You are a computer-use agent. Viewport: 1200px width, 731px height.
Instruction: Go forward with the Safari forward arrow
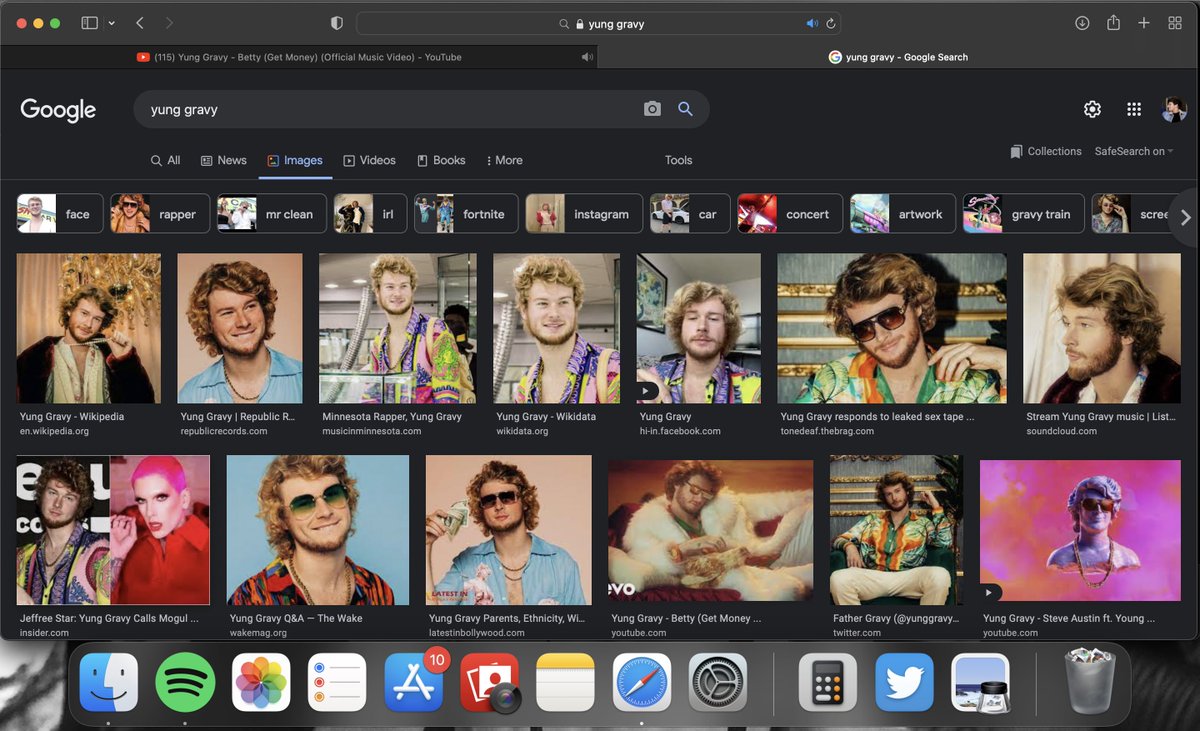click(168, 23)
